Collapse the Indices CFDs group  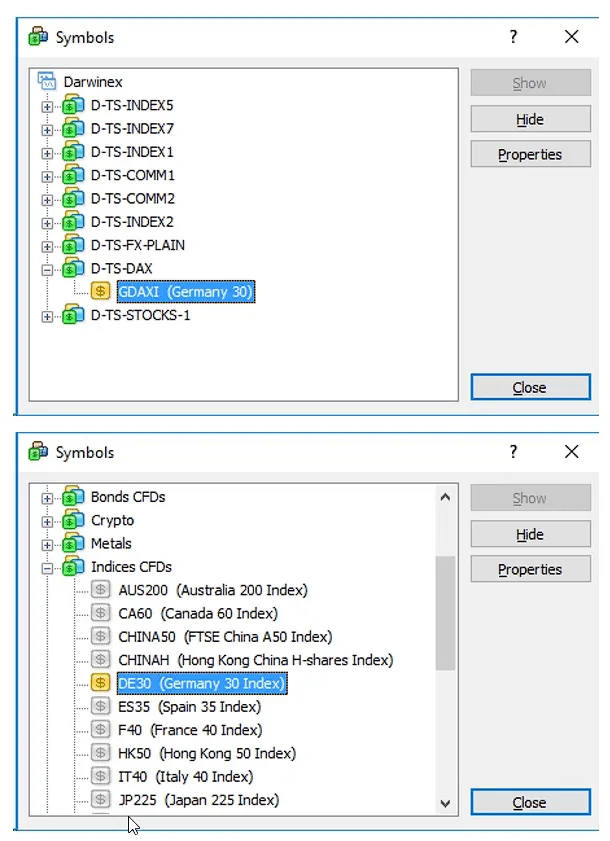47,568
